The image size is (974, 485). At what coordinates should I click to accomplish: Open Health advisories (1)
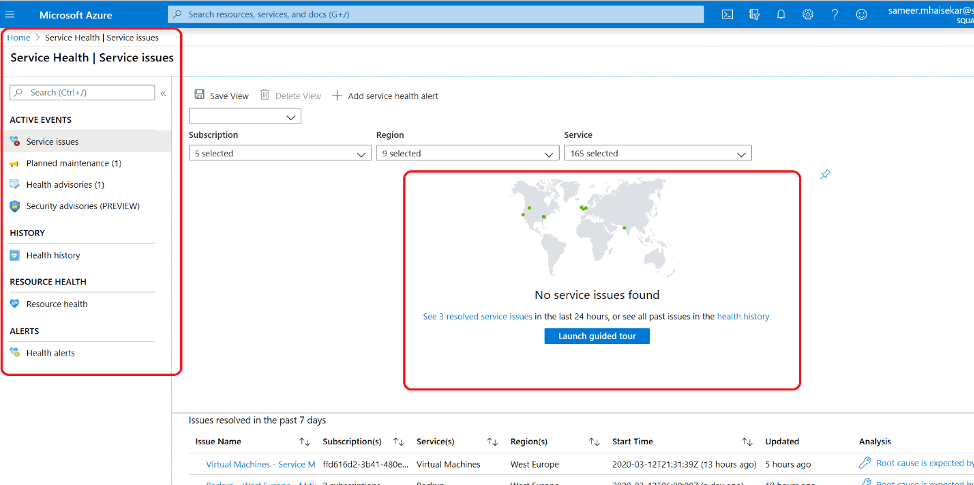65,184
